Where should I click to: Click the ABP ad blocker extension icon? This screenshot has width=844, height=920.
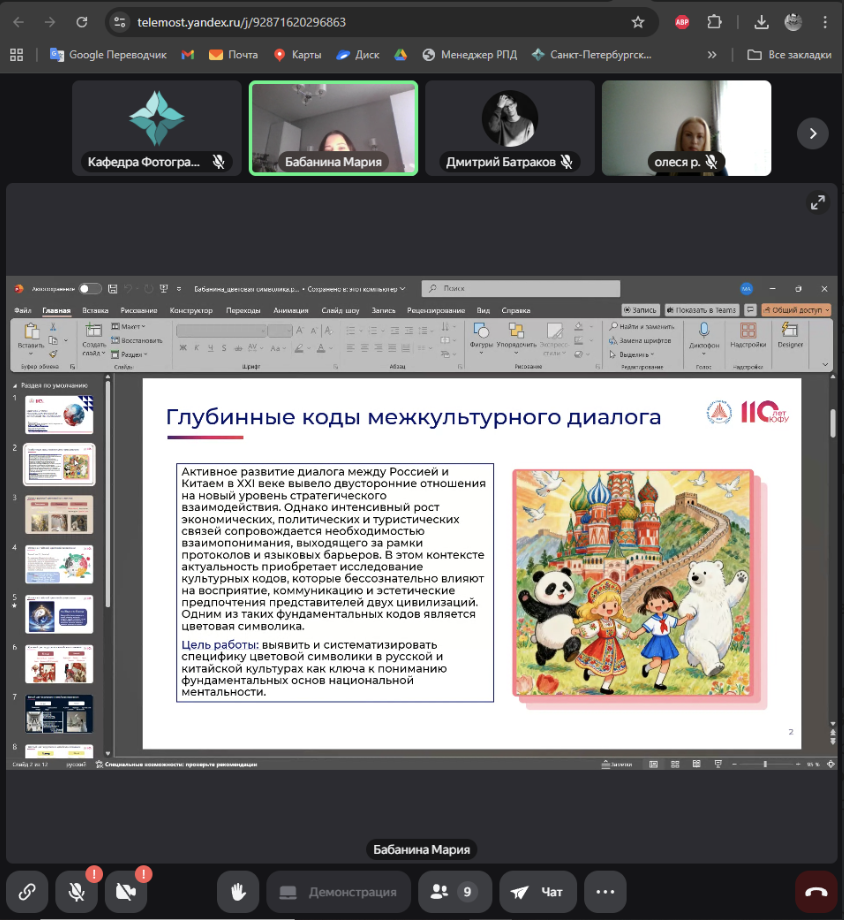(682, 22)
